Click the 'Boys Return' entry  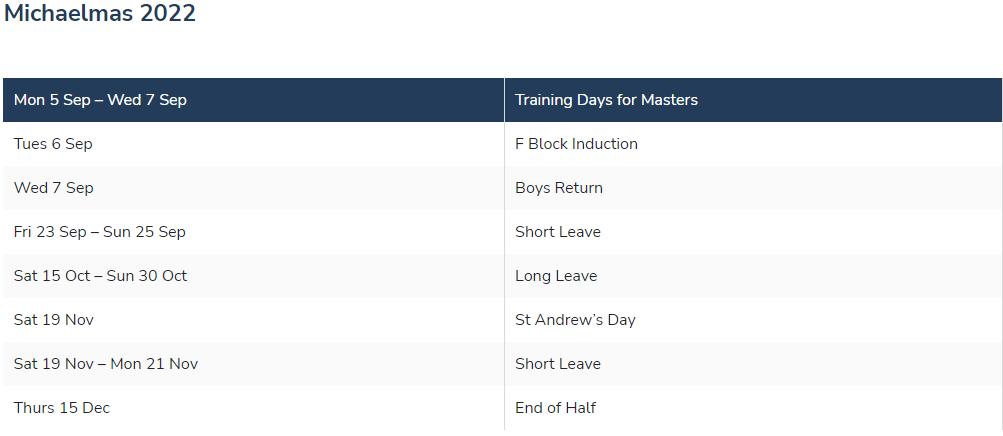[x=559, y=188]
